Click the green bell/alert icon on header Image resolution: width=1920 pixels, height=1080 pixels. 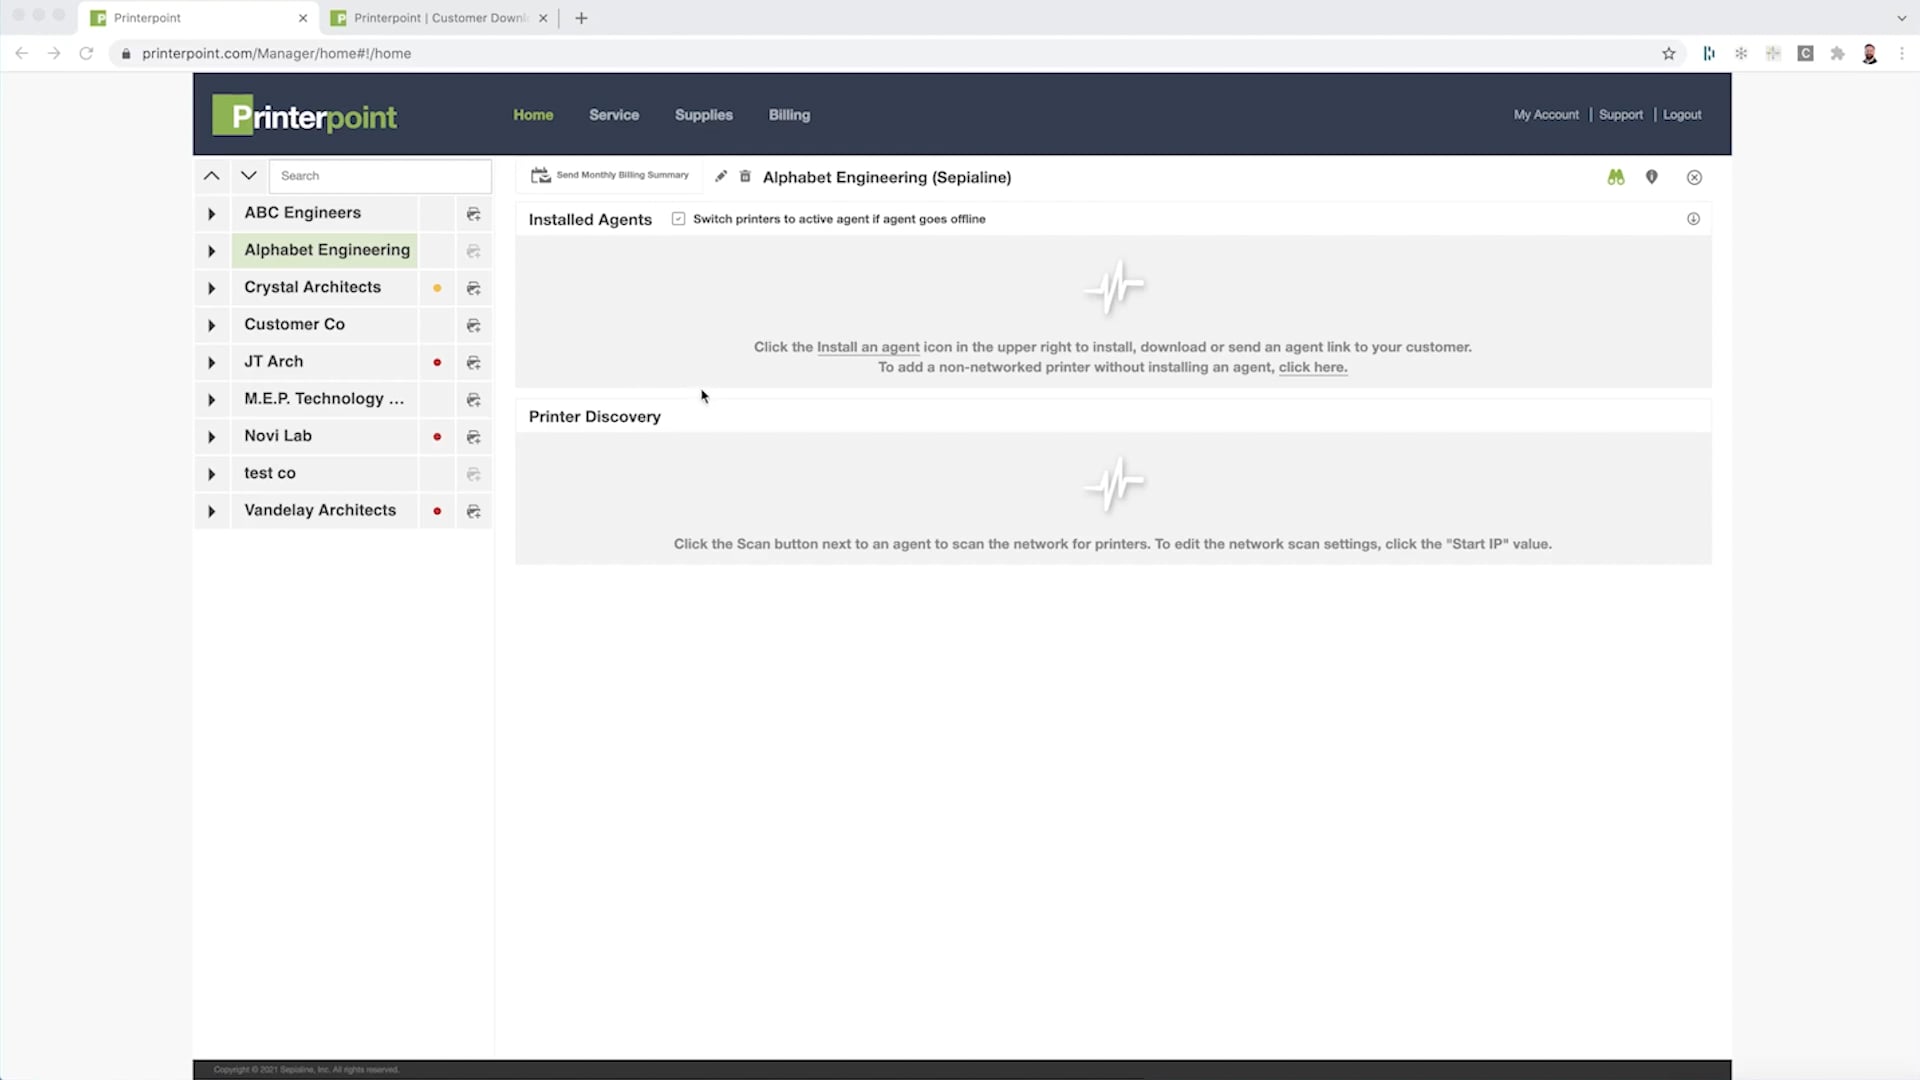[1615, 177]
